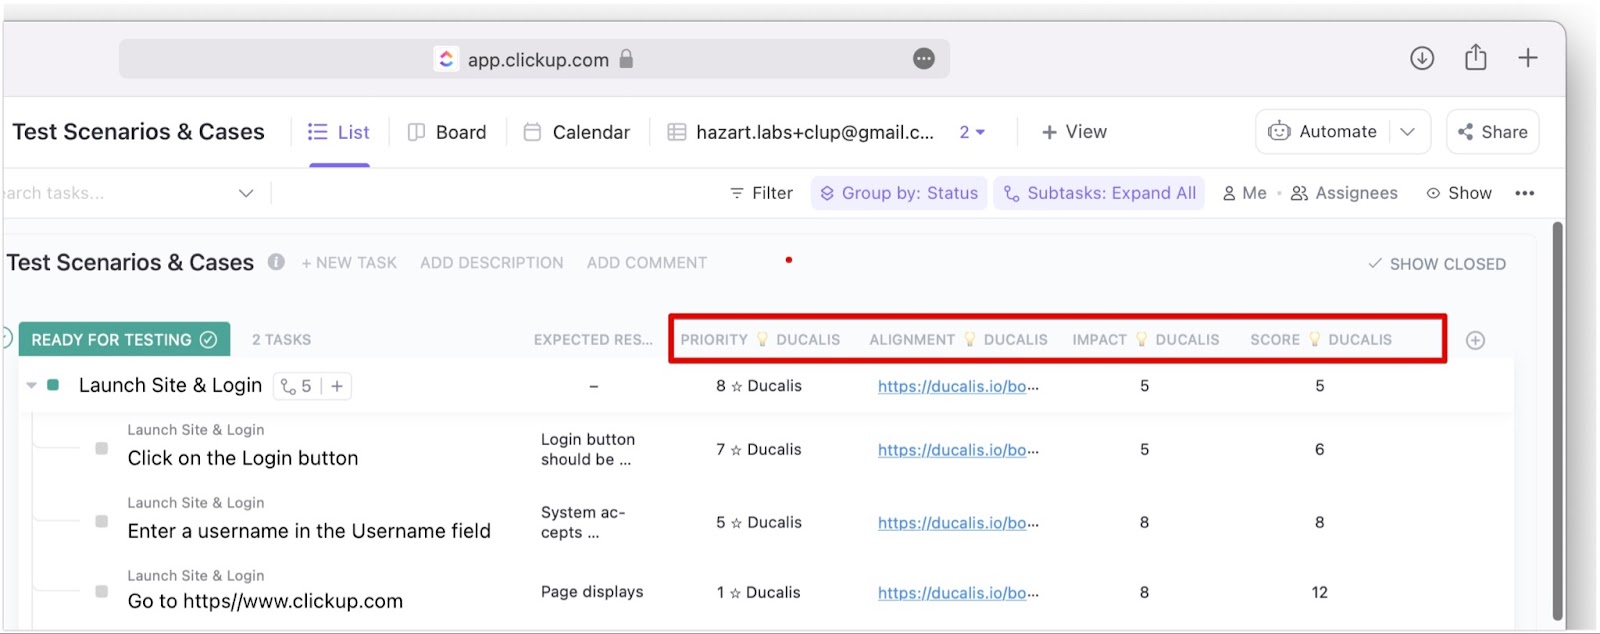Switch to the List view tab
The width and height of the screenshot is (1600, 634).
pos(339,132)
